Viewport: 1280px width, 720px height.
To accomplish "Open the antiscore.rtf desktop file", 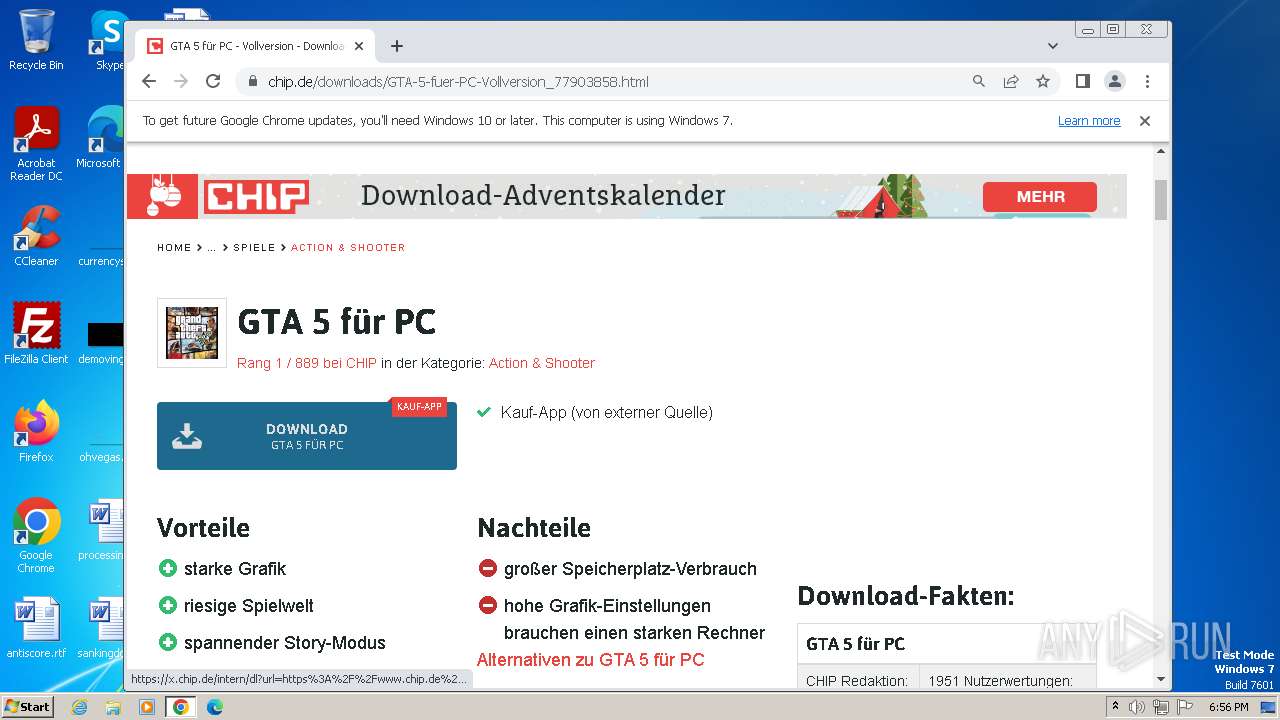I will [x=36, y=628].
